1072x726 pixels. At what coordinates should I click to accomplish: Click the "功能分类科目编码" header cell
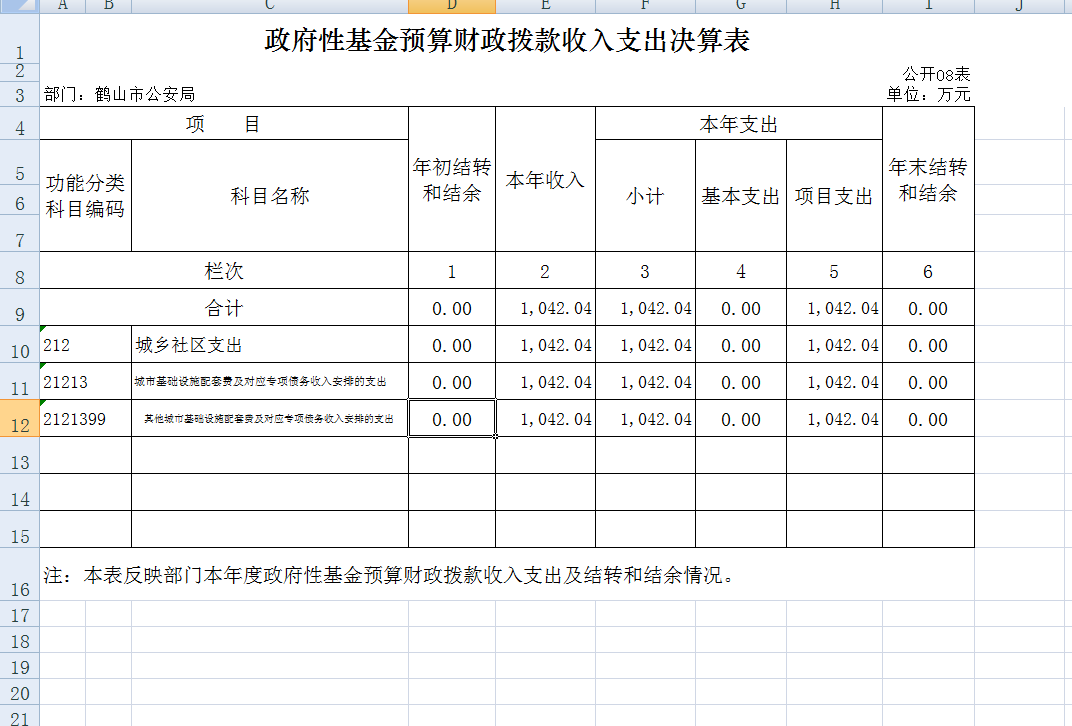[x=85, y=196]
